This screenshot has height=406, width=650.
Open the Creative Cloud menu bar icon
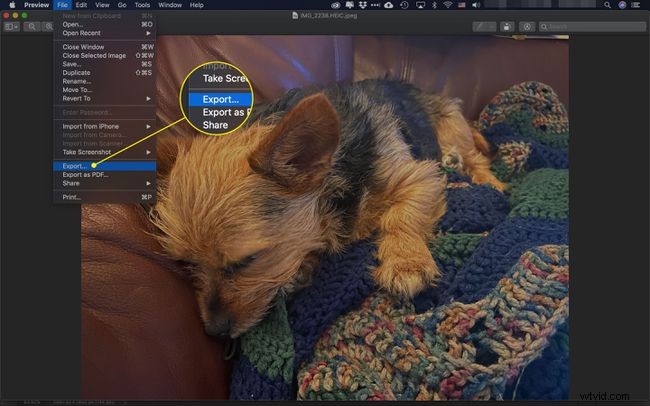tap(336, 5)
